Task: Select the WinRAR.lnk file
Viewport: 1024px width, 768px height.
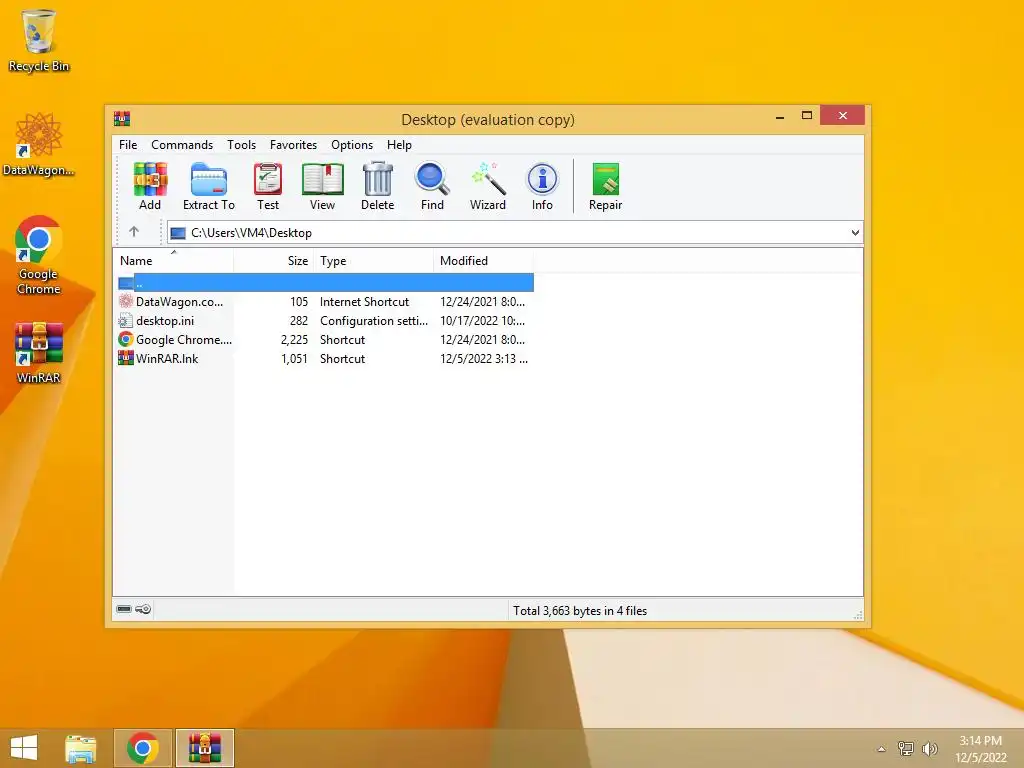Action: point(325,359)
